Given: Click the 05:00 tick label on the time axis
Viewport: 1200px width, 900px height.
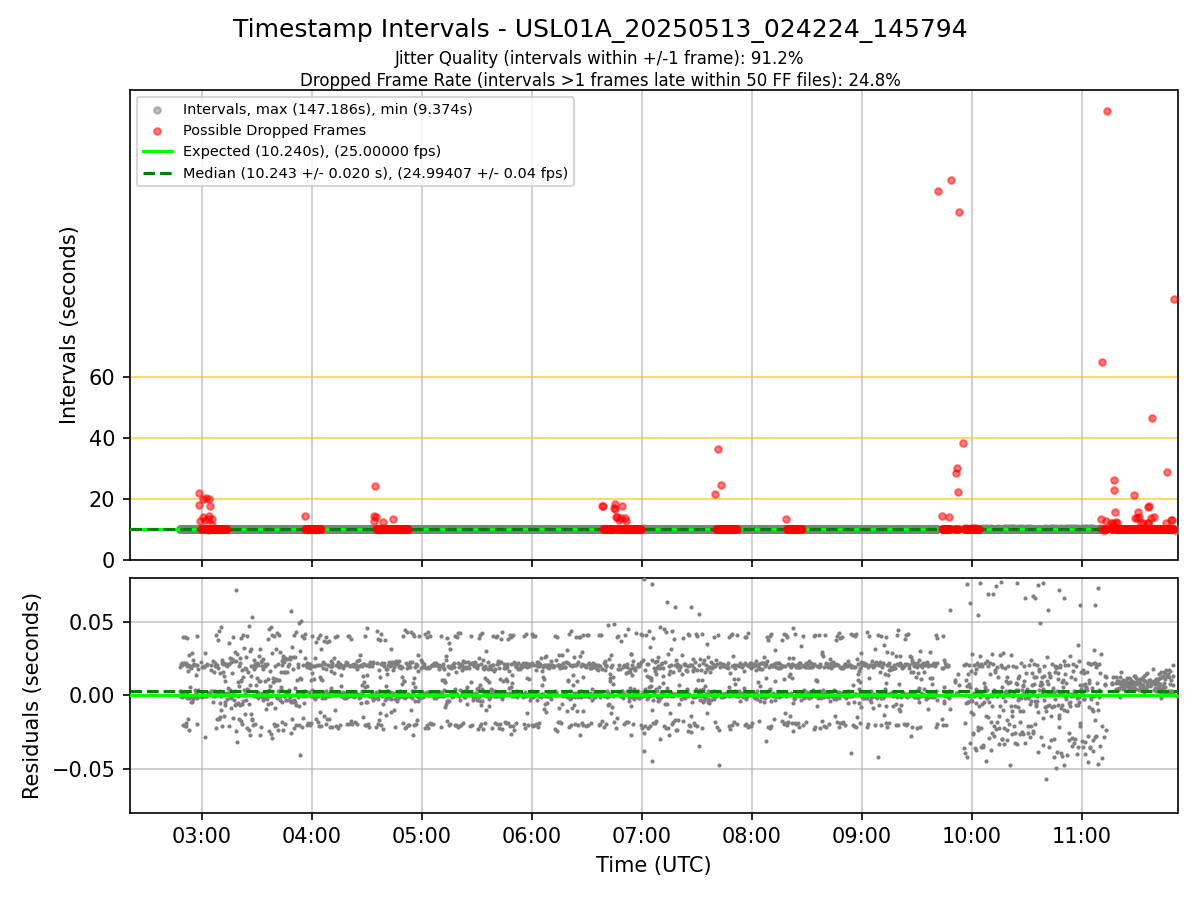Looking at the screenshot, I should tap(422, 834).
